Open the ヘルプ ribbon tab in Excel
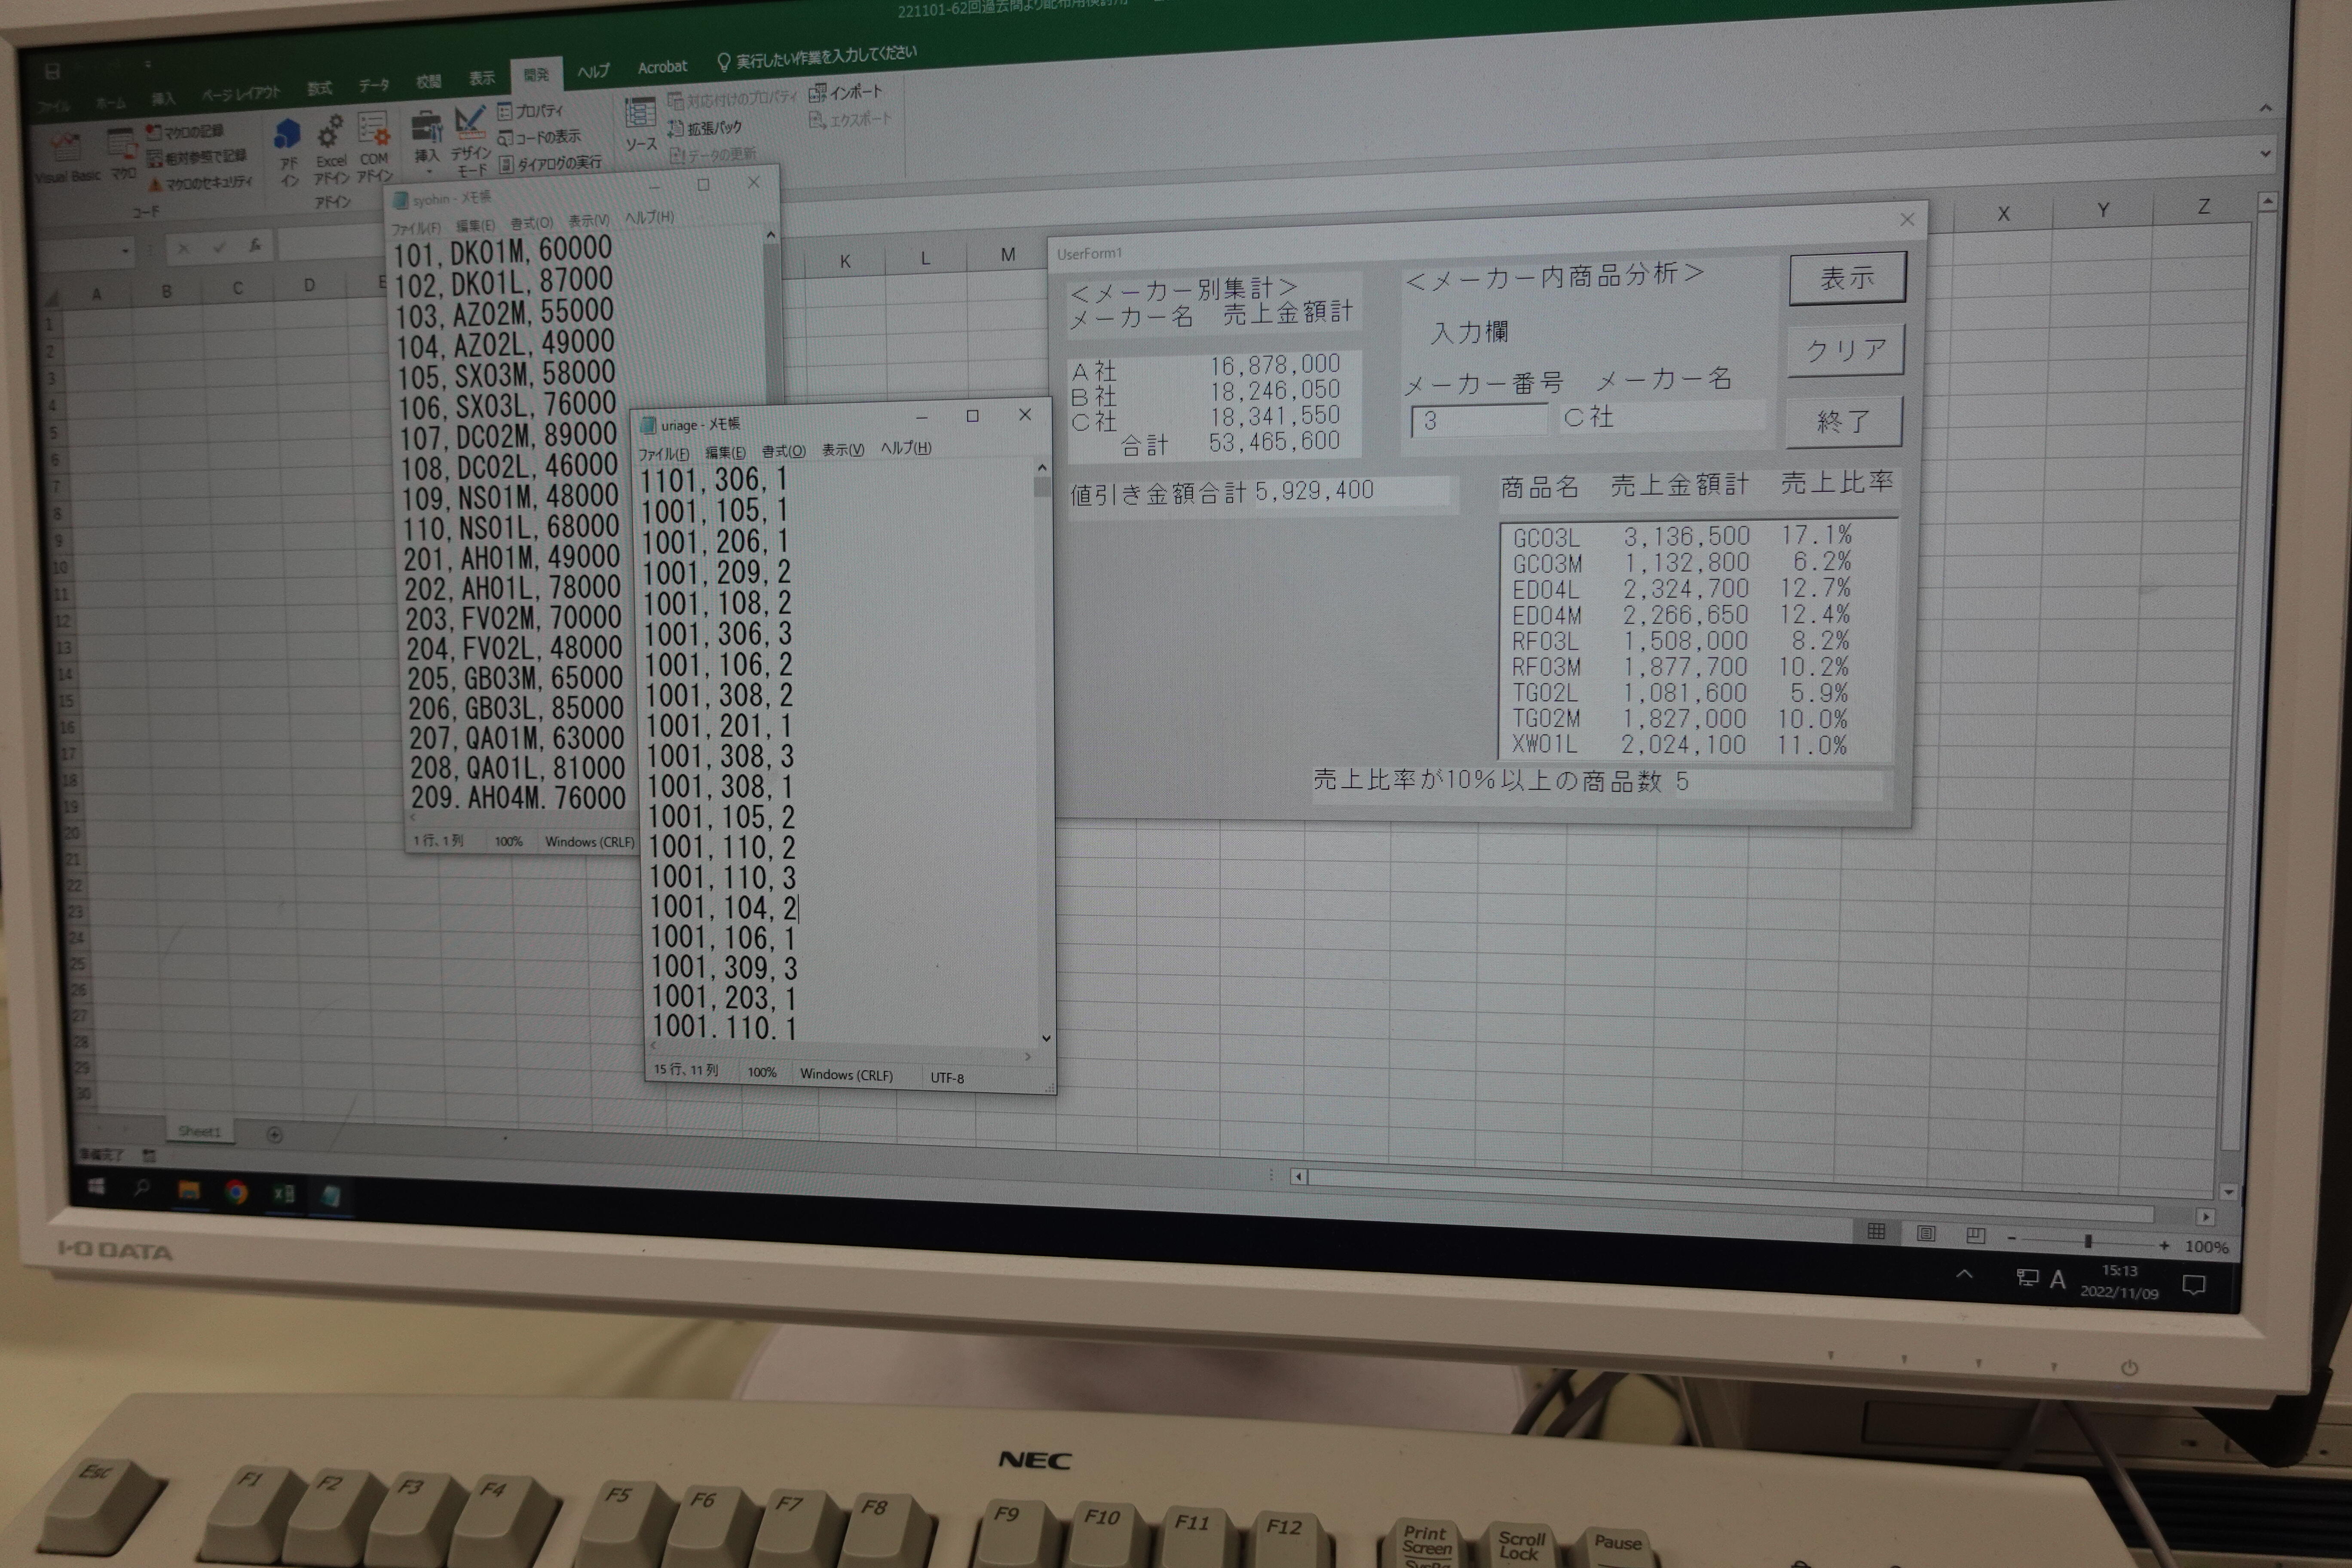 point(593,71)
